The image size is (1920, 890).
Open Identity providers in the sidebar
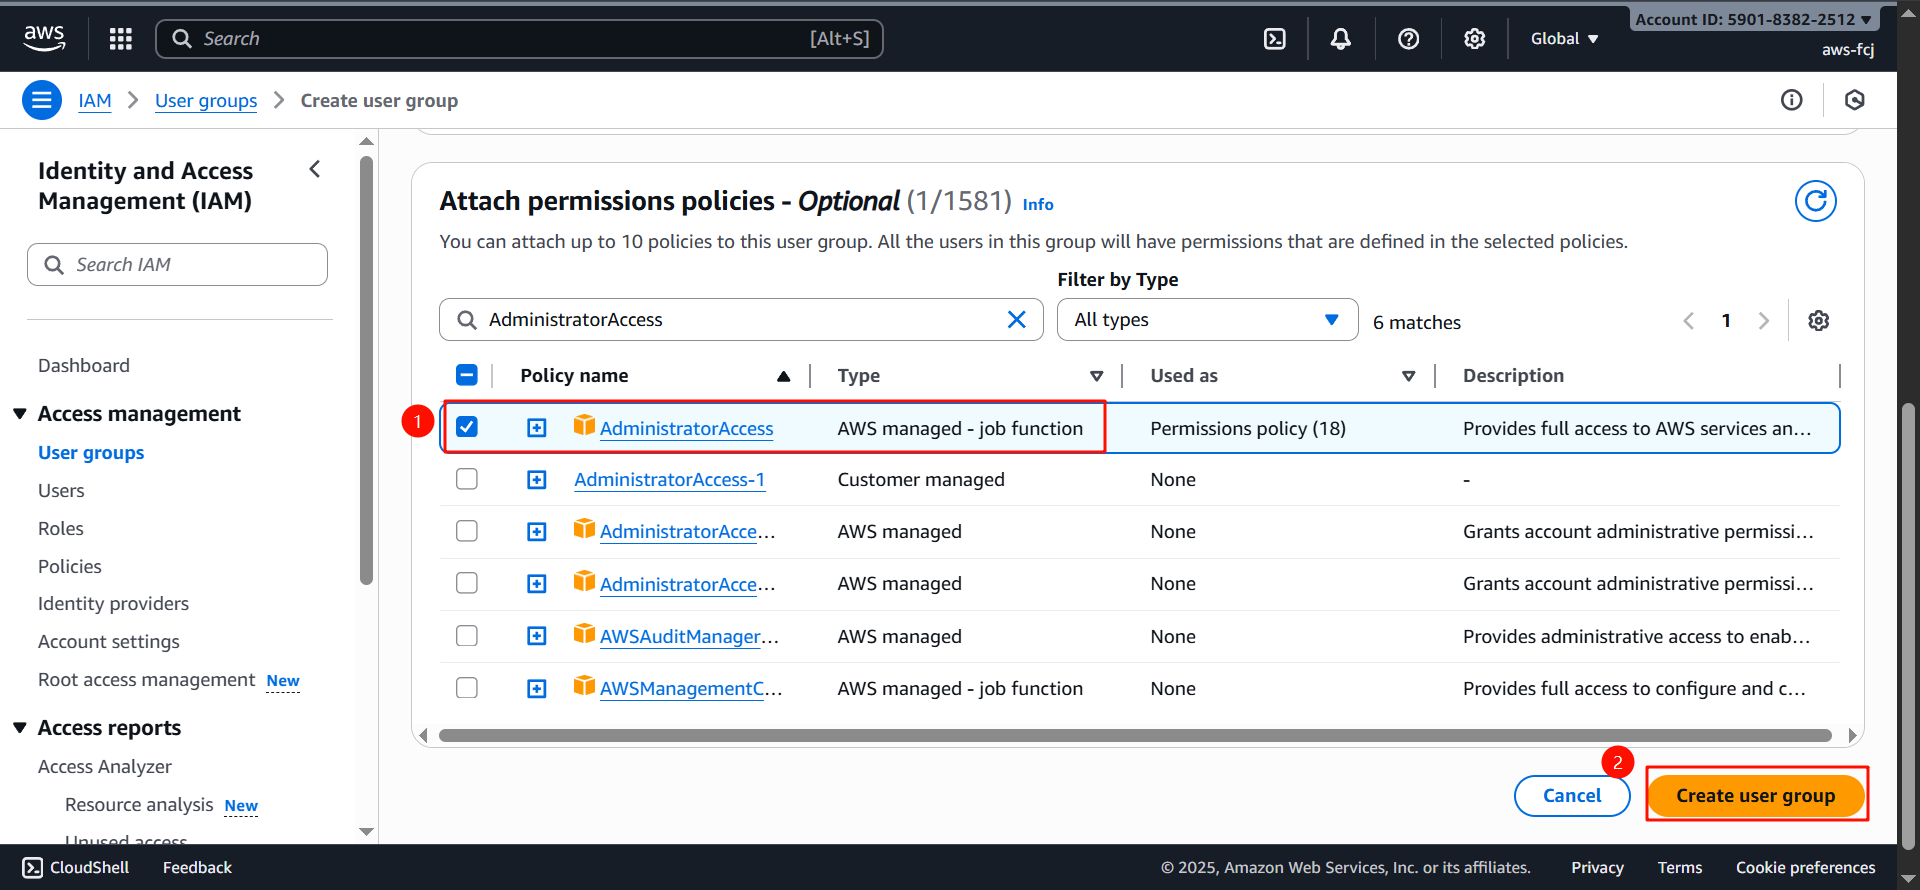(113, 604)
